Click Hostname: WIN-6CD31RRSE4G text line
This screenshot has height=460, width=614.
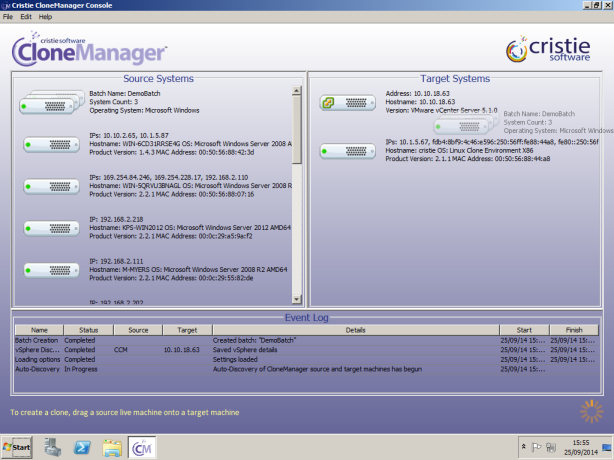(191, 144)
